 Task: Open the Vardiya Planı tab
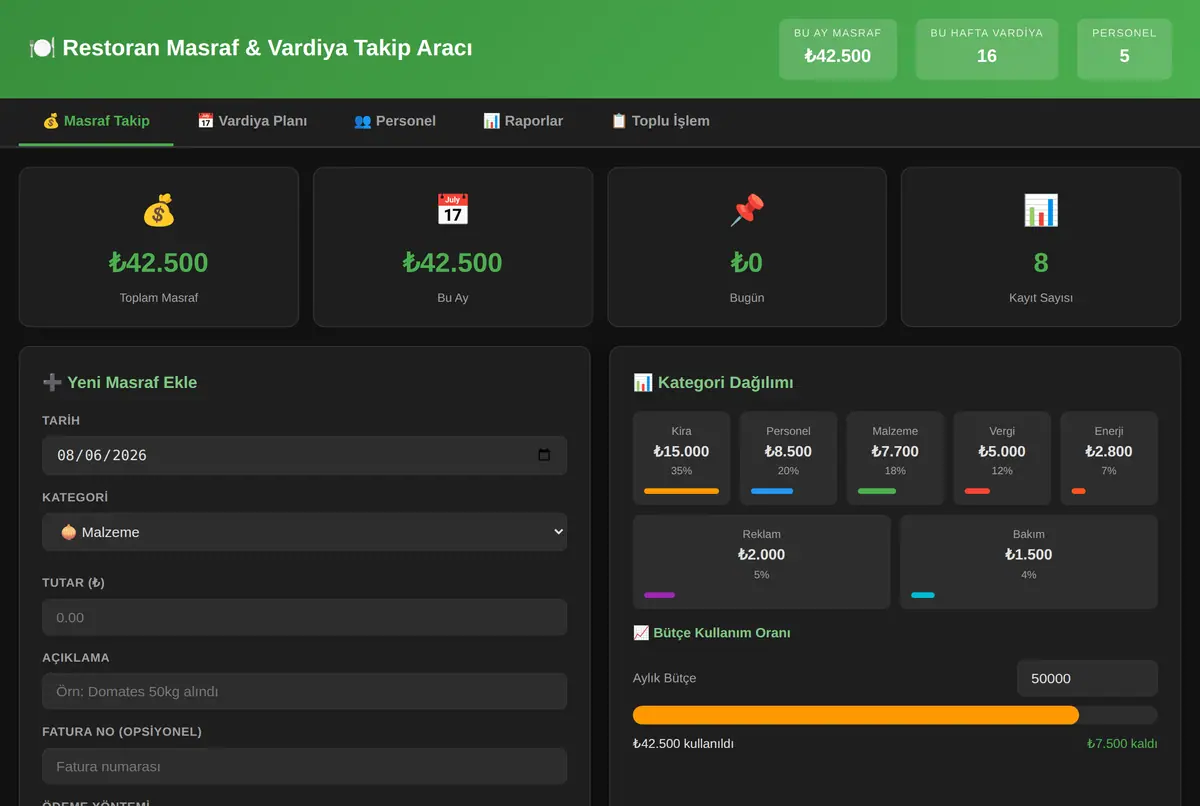[252, 121]
